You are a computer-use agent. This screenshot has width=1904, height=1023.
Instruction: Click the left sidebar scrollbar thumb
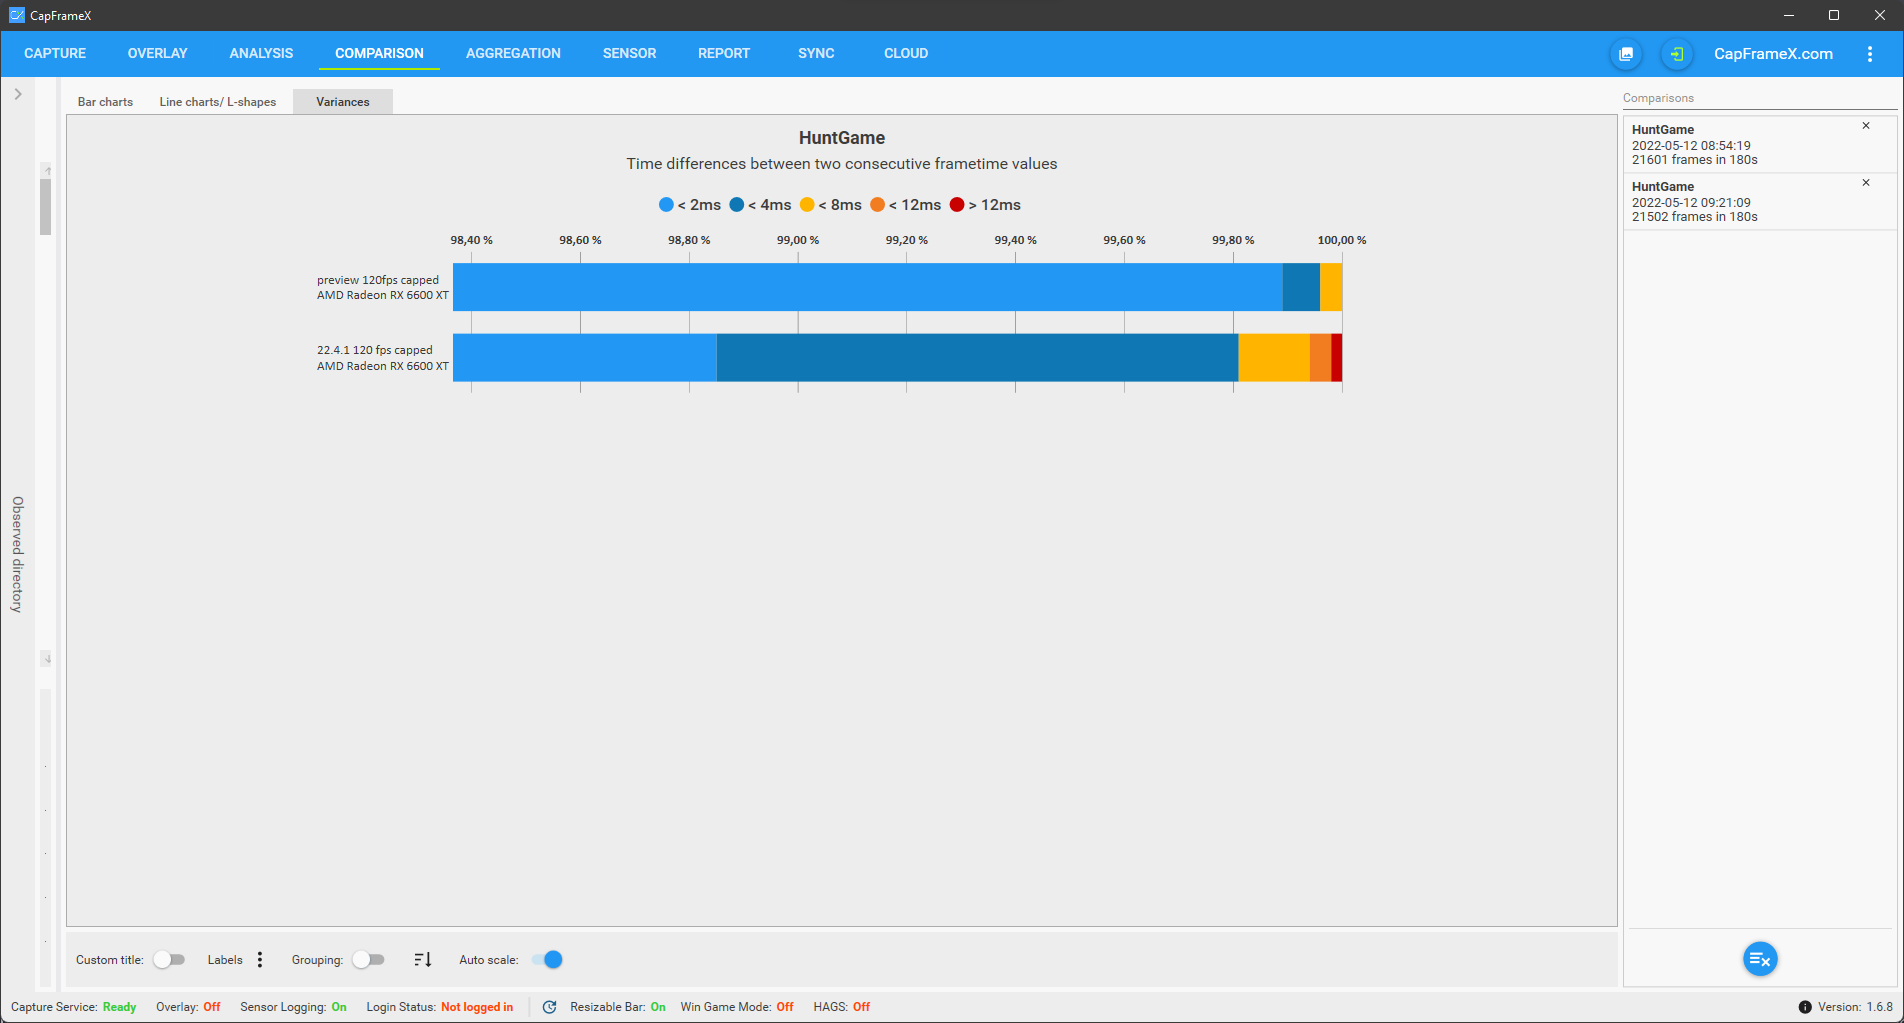[x=45, y=207]
